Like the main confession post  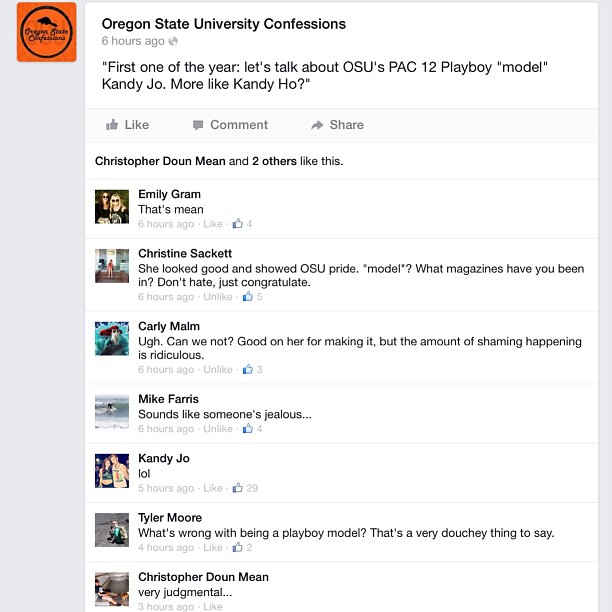[127, 125]
